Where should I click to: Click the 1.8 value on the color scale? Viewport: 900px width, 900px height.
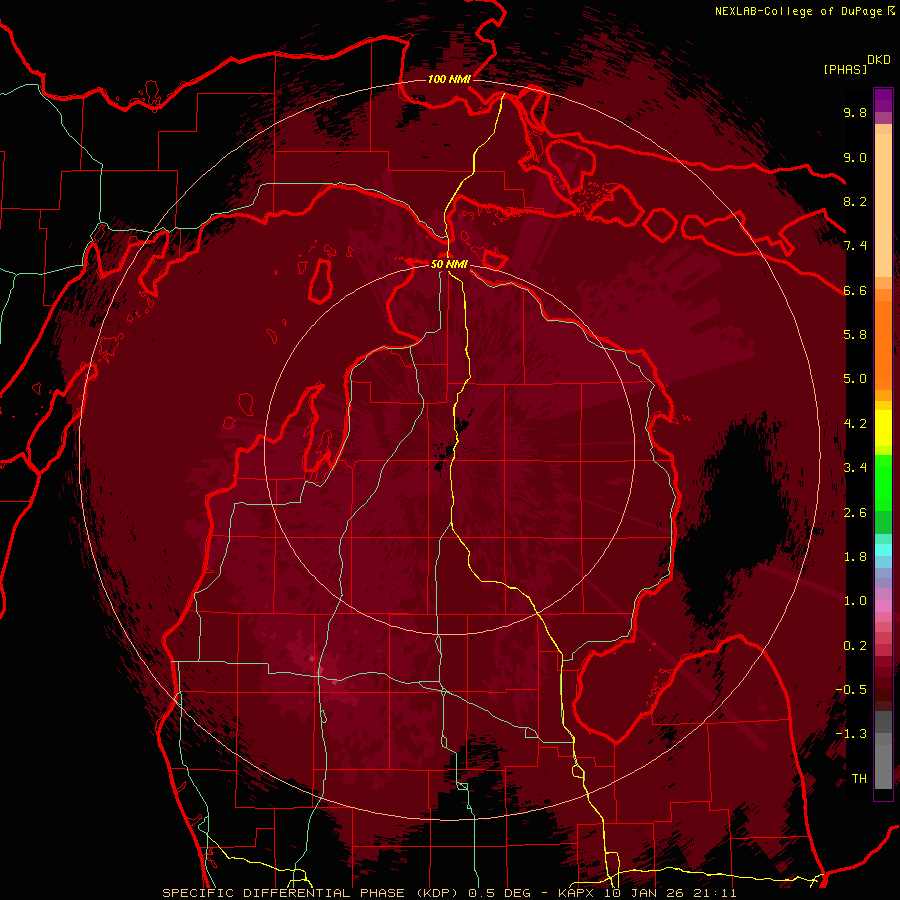click(x=855, y=557)
